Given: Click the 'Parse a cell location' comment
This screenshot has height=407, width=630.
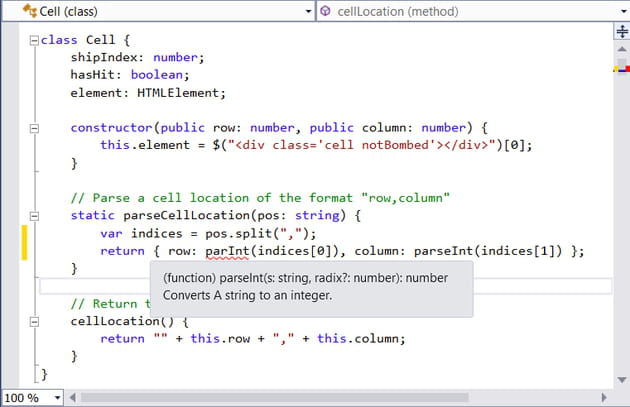Looking at the screenshot, I should (260, 198).
